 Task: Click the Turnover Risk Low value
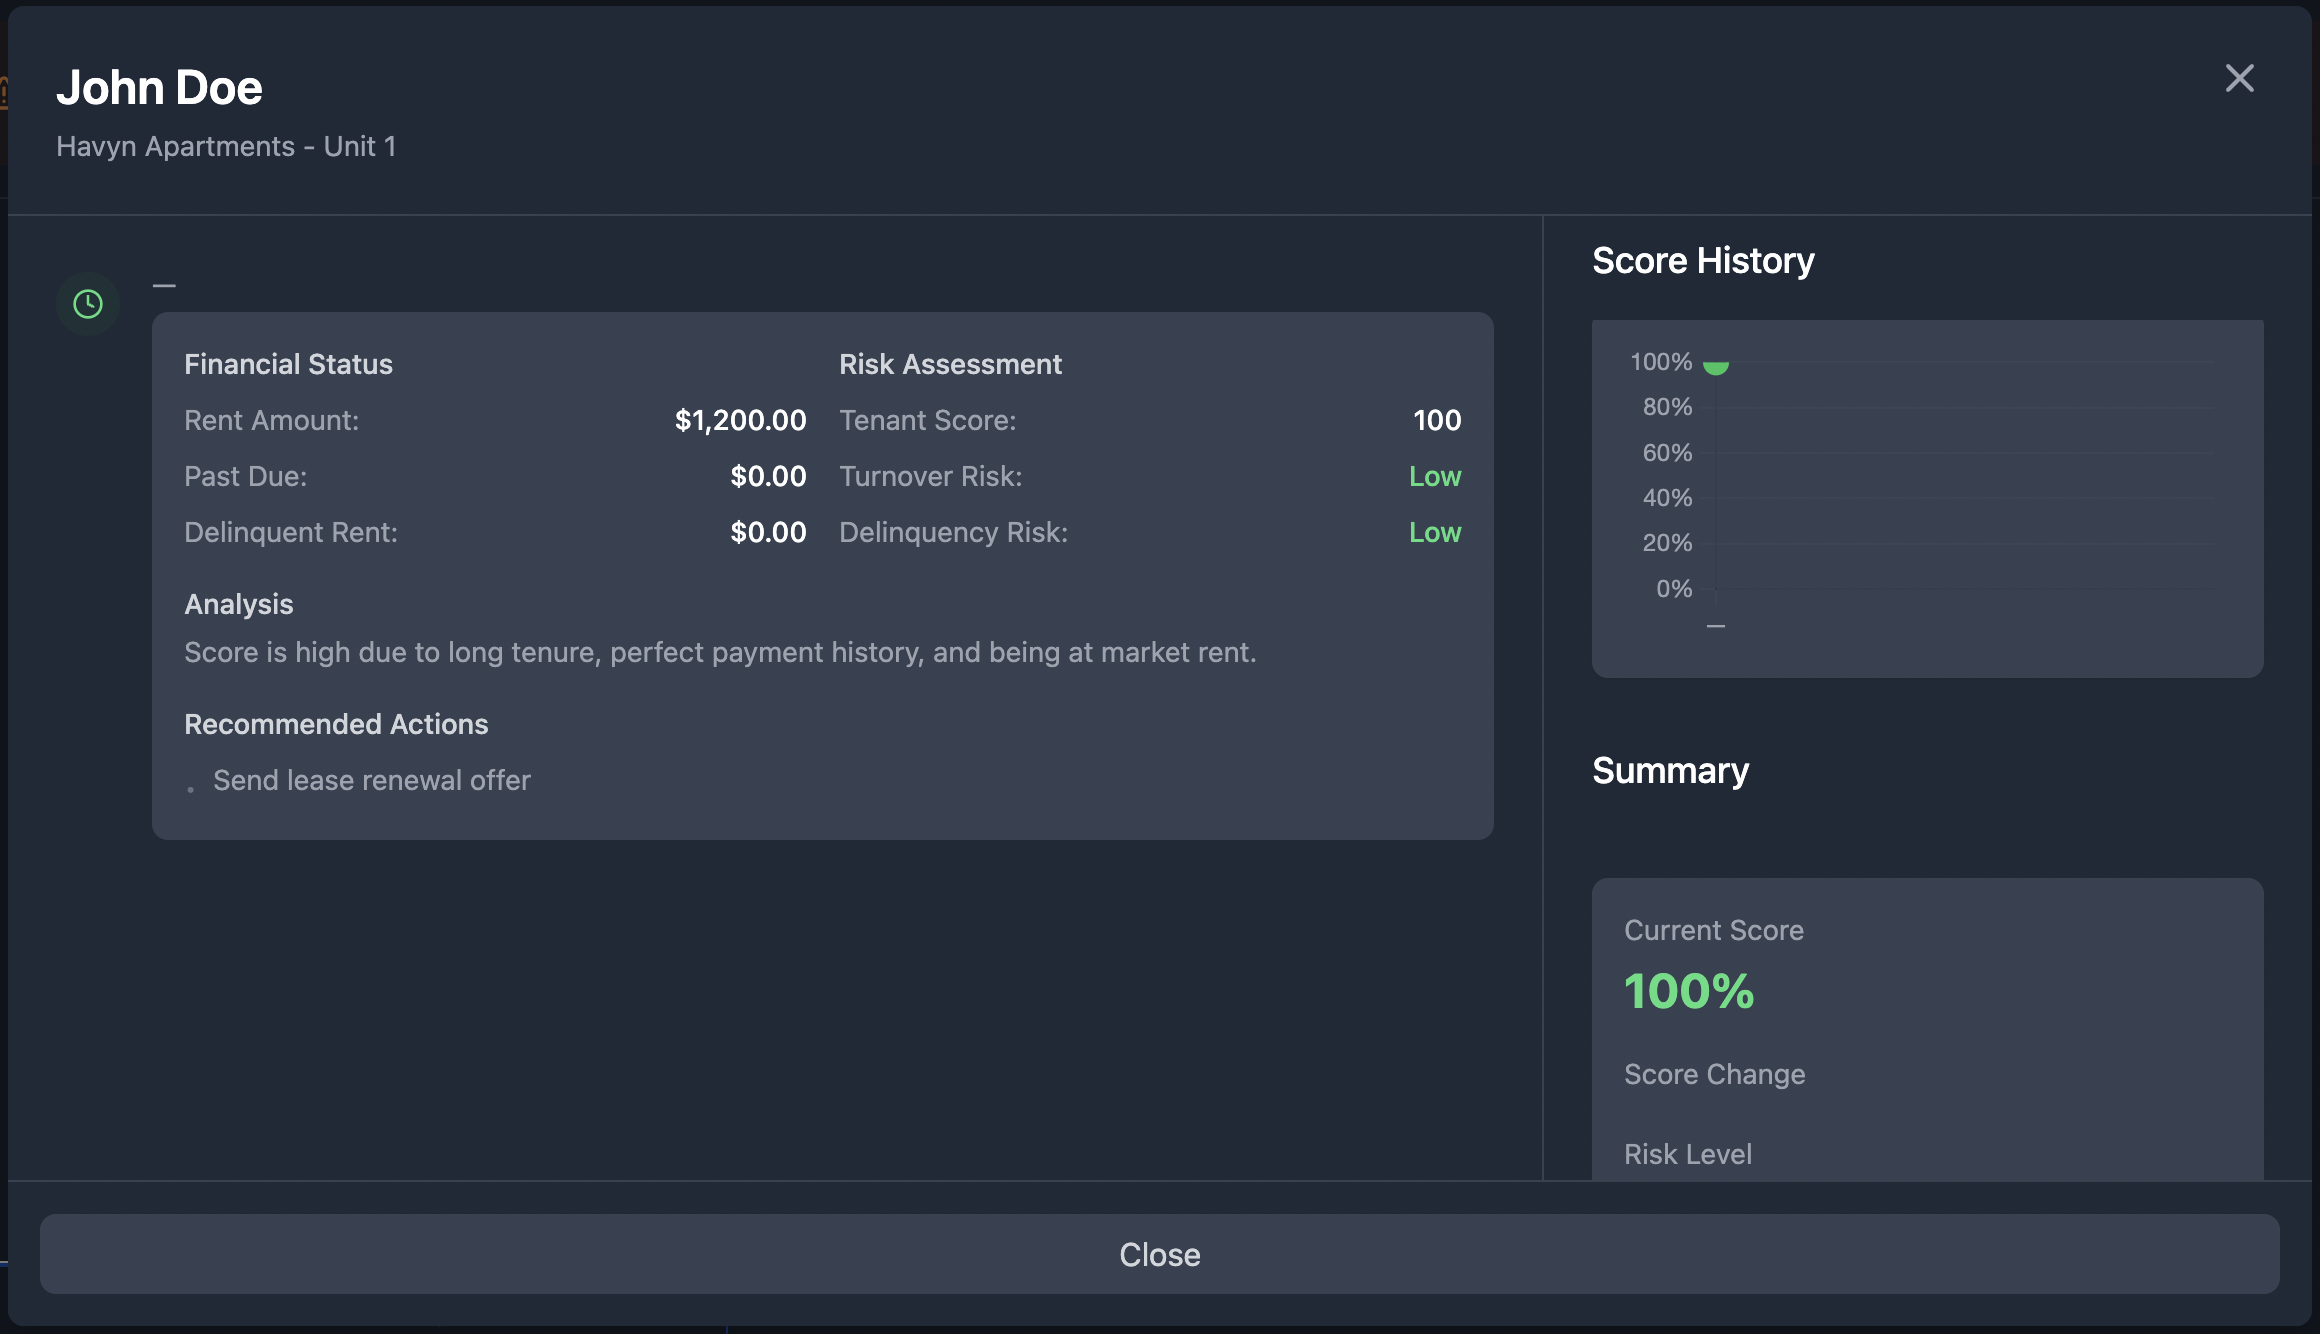click(1434, 476)
